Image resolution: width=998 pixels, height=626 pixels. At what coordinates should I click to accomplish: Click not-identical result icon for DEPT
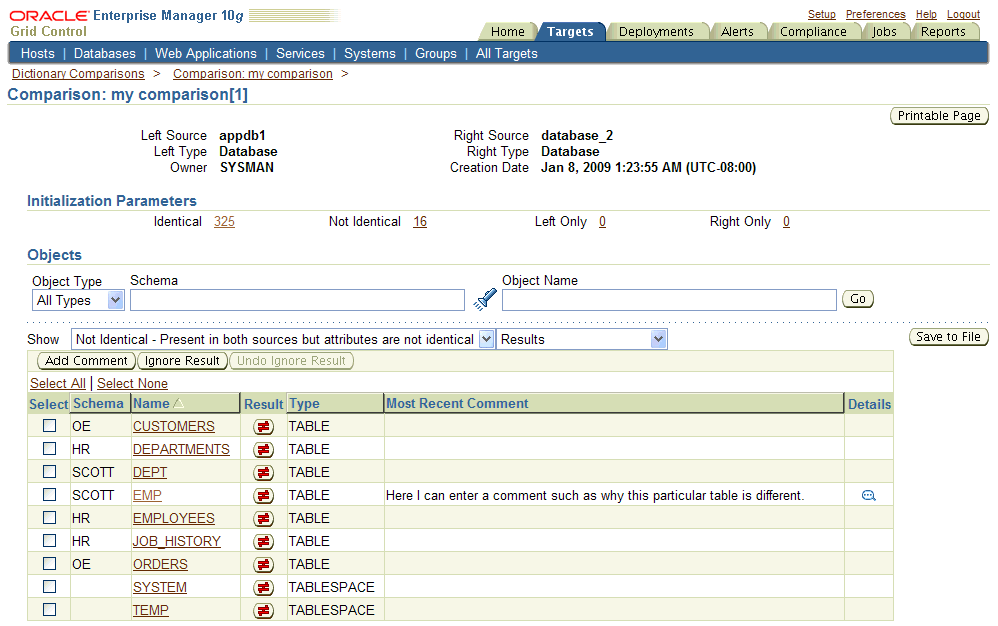[264, 473]
